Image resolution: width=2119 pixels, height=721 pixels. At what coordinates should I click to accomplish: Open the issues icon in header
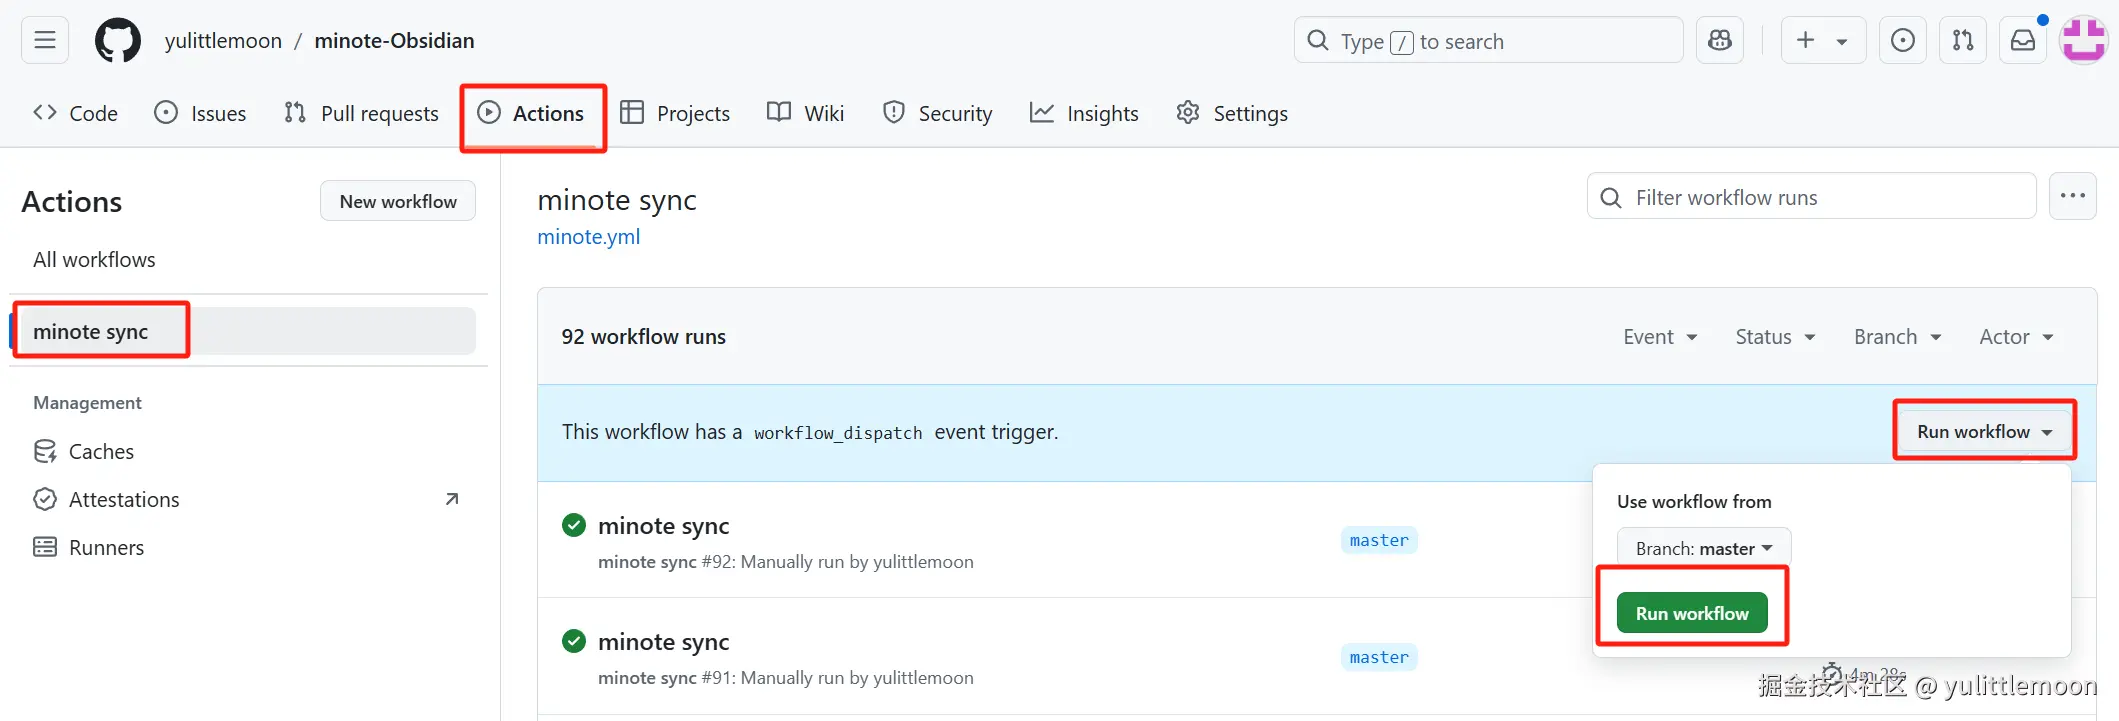(1902, 41)
